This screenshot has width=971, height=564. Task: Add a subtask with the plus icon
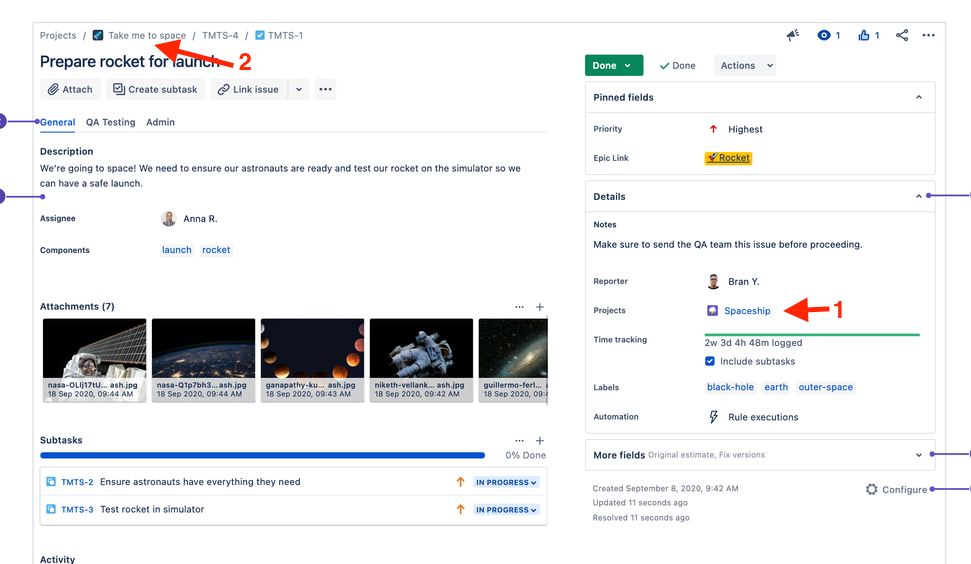click(540, 441)
